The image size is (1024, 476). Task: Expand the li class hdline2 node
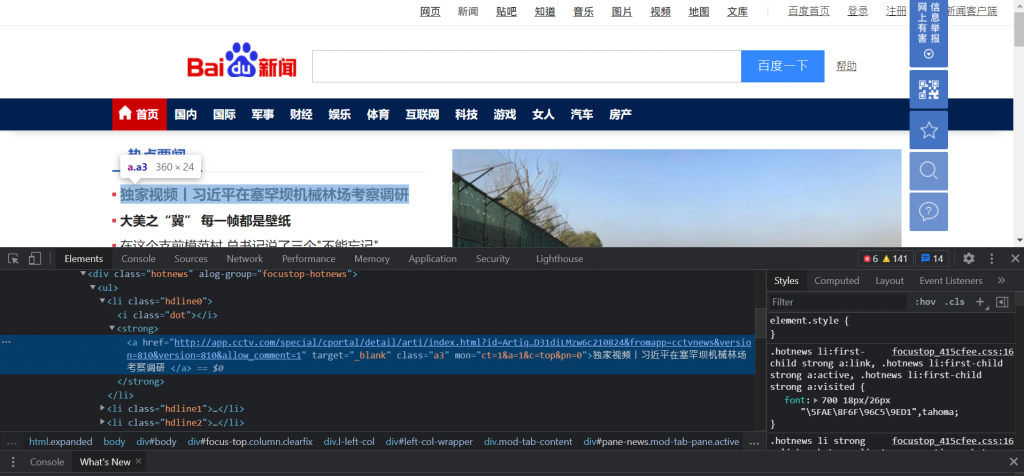tap(103, 422)
